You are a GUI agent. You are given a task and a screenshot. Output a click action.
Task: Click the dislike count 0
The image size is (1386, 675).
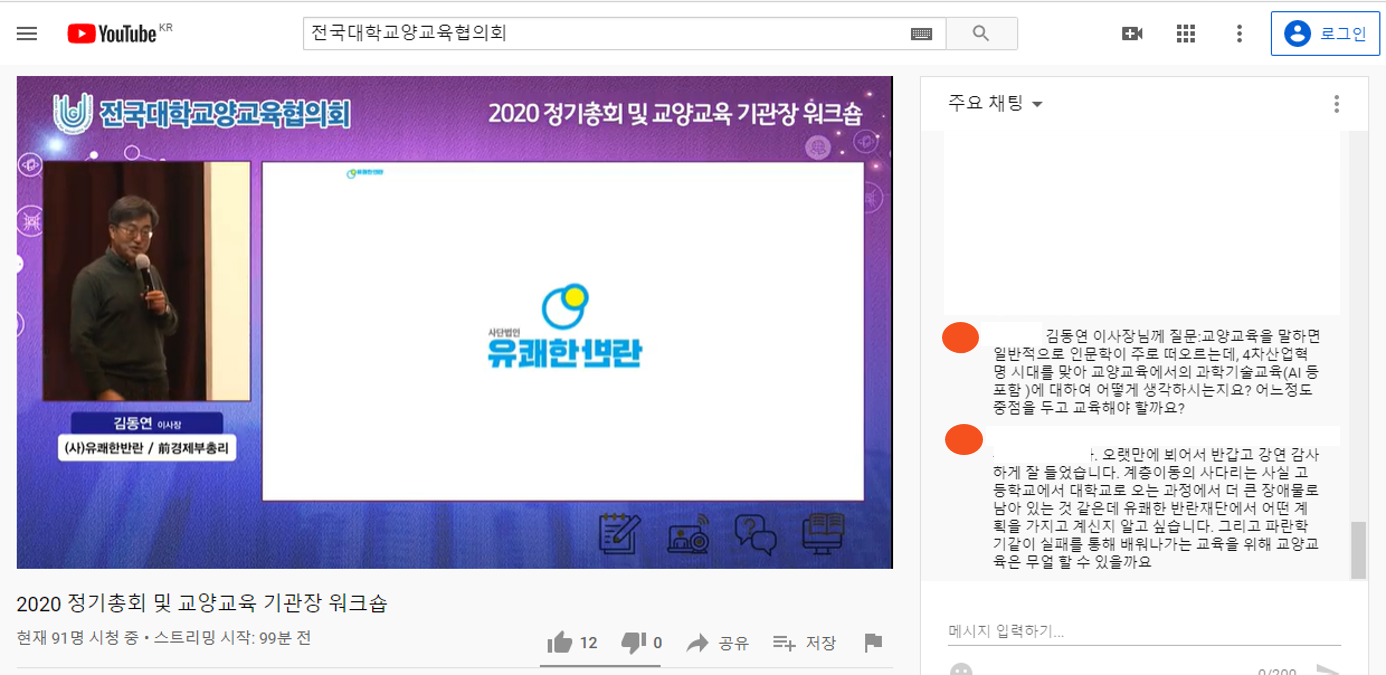657,643
